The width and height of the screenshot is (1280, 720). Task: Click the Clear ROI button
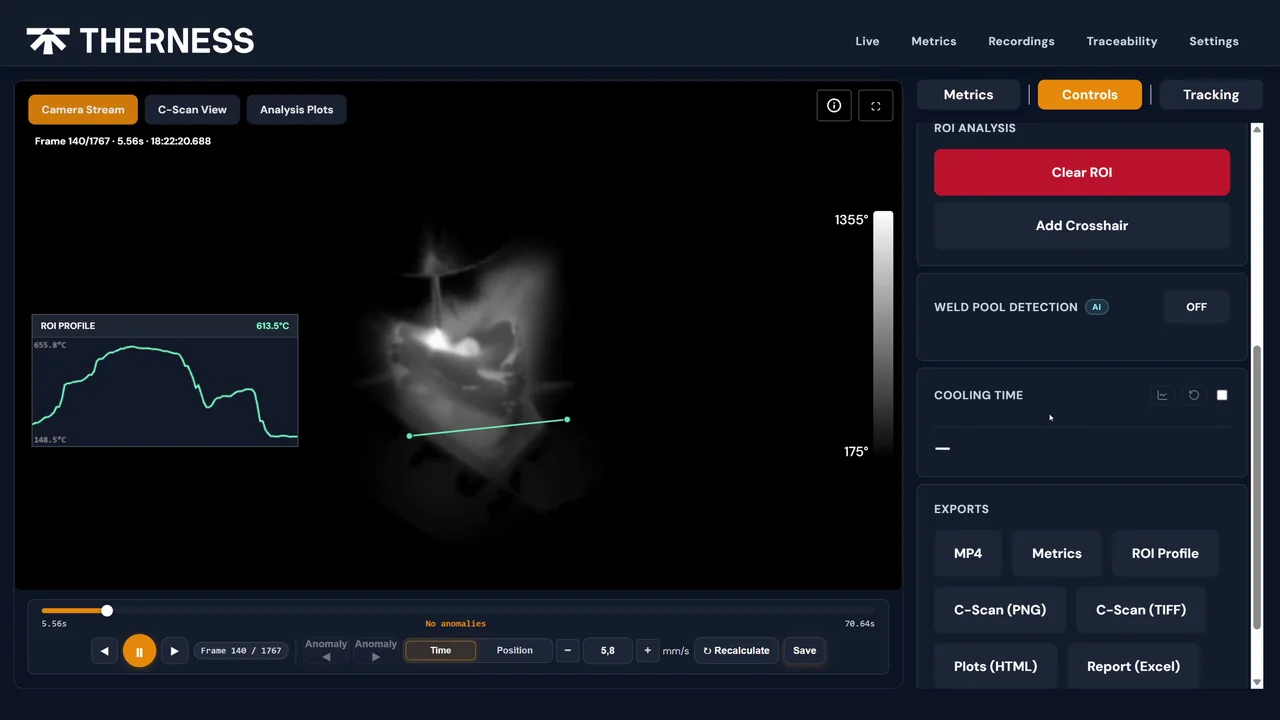(x=1082, y=172)
